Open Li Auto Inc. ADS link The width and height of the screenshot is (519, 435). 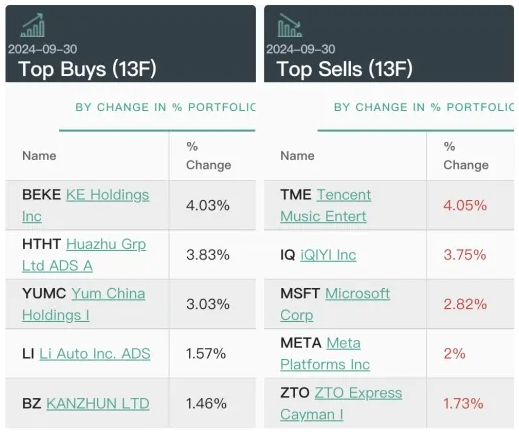pos(95,354)
